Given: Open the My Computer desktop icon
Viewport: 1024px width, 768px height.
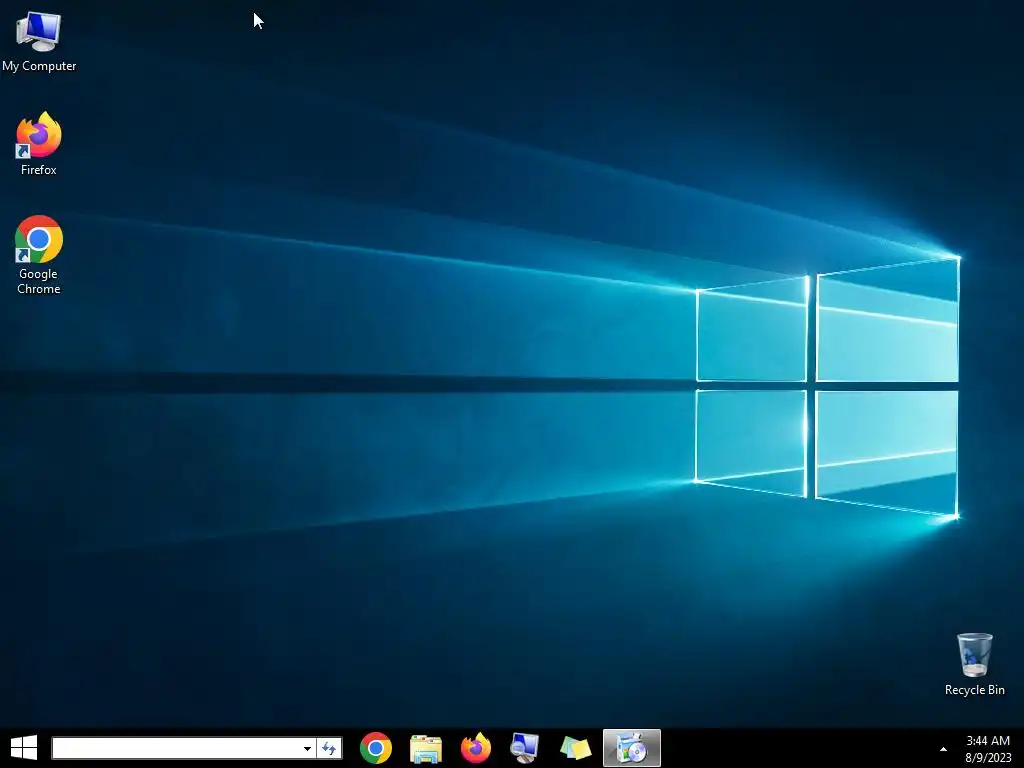Looking at the screenshot, I should click(39, 42).
